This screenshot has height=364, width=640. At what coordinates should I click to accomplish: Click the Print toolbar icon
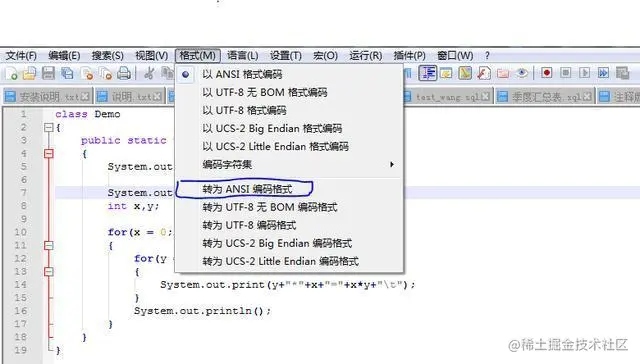click(x=124, y=73)
